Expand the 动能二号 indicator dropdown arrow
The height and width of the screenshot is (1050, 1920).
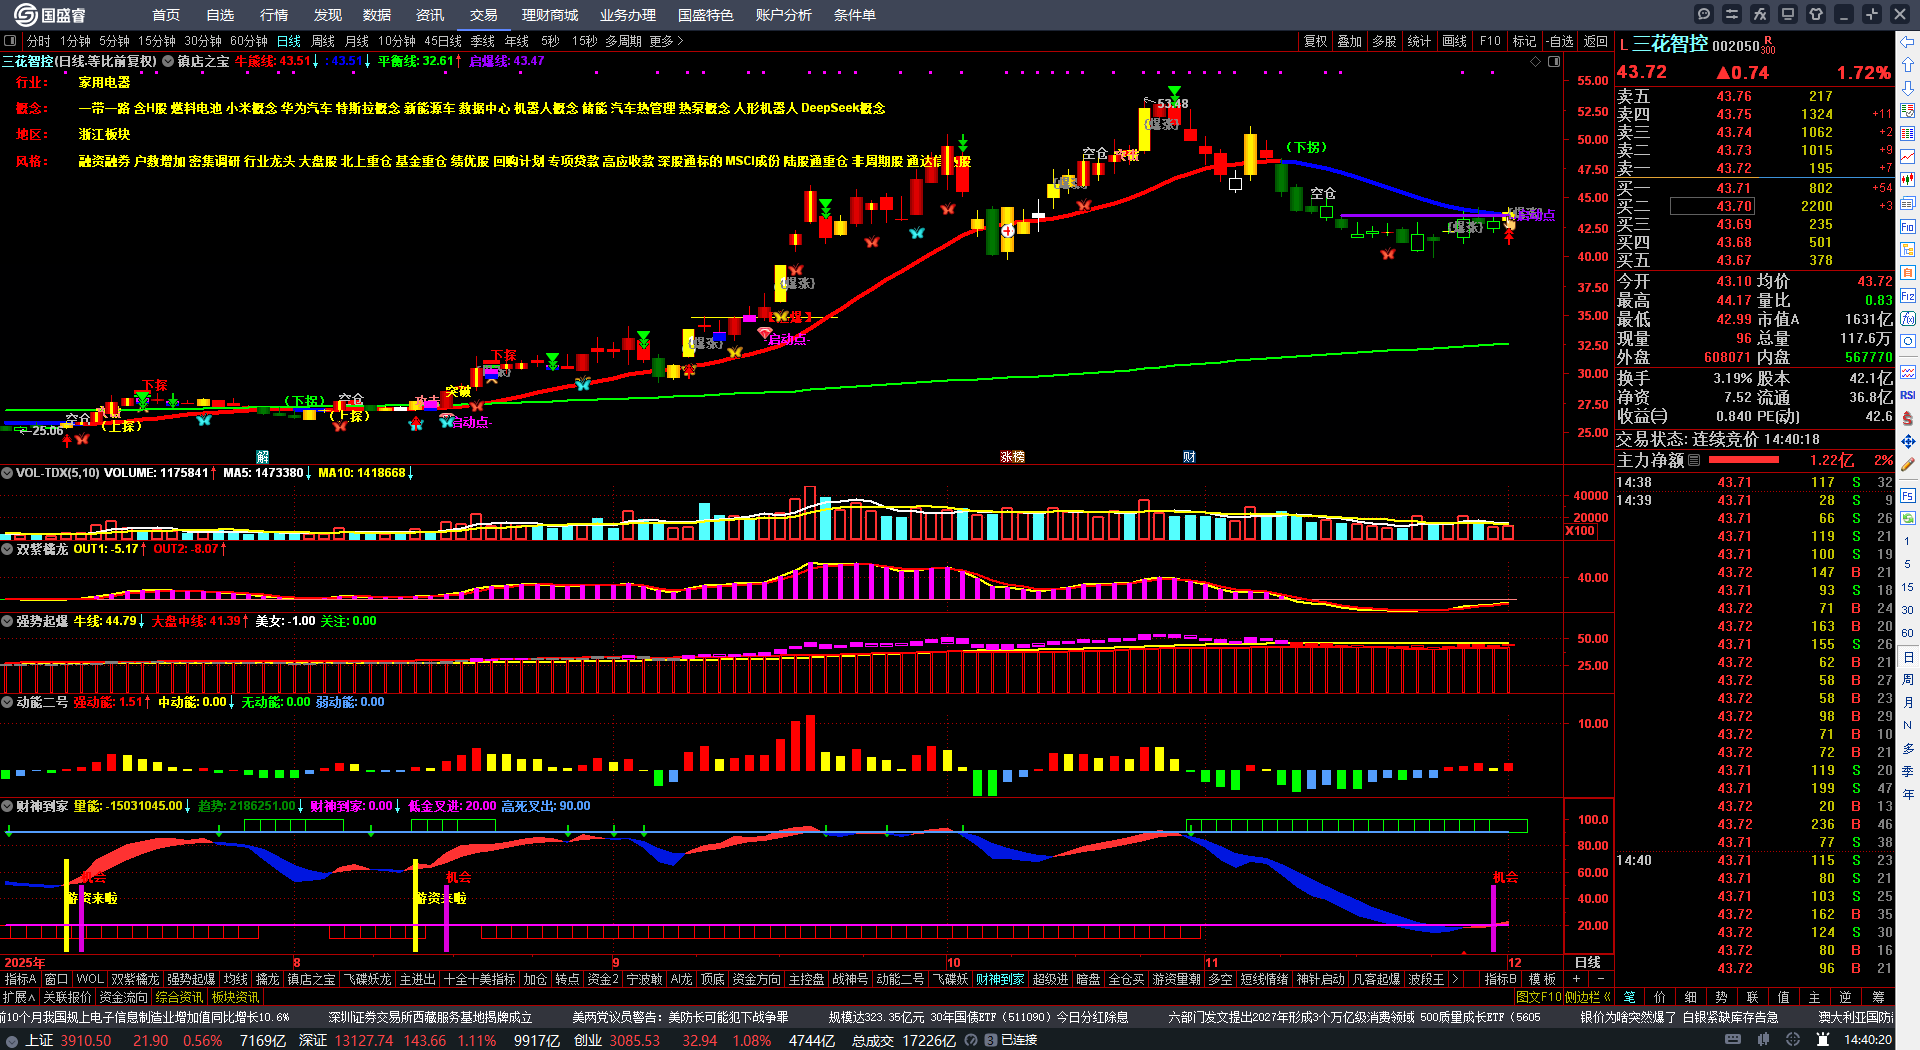pos(7,702)
